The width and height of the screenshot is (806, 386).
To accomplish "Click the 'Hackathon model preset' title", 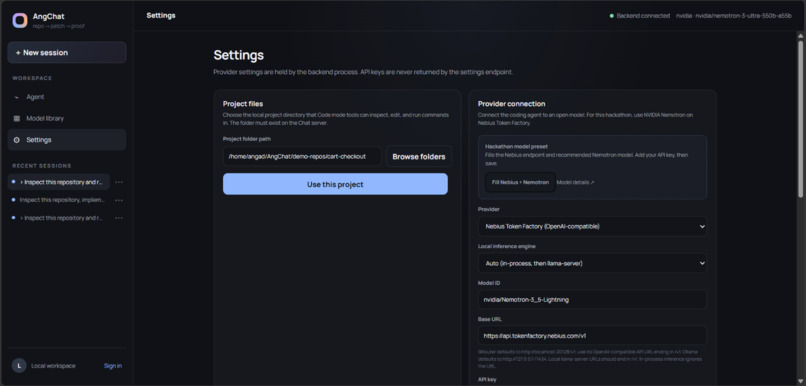I will 516,146.
